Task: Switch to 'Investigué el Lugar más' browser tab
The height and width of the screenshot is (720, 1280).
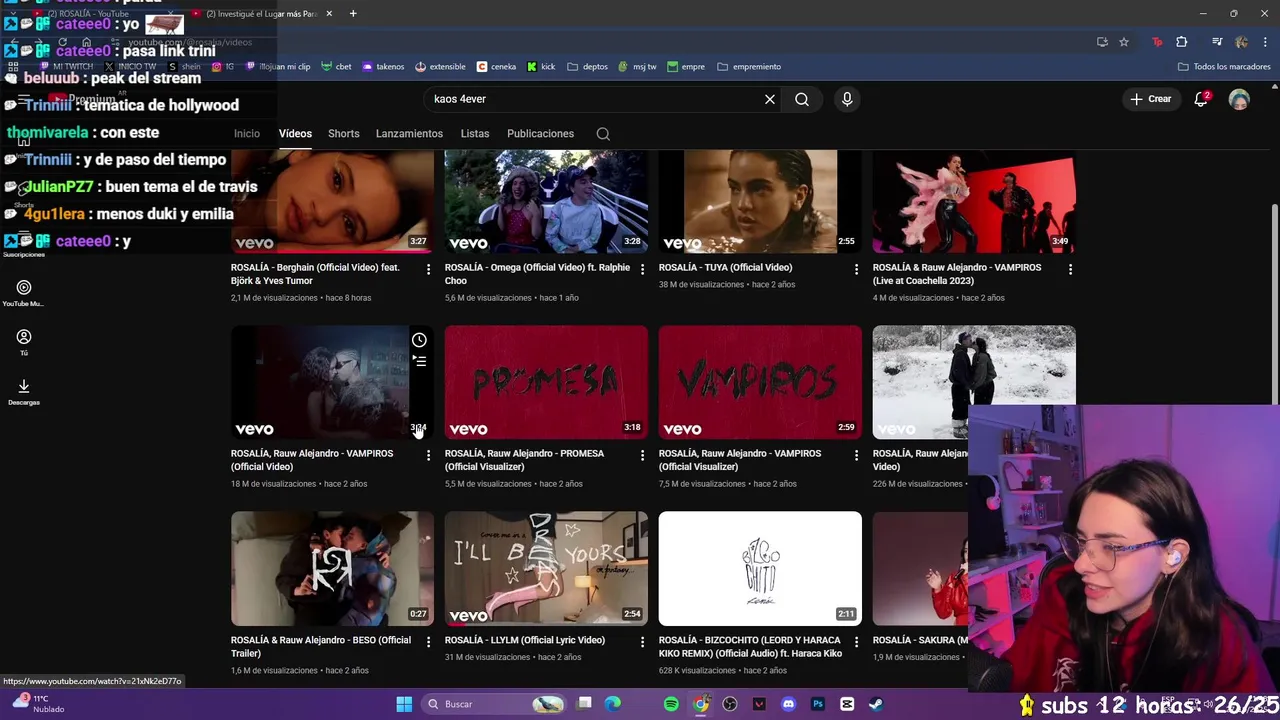Action: tap(260, 14)
